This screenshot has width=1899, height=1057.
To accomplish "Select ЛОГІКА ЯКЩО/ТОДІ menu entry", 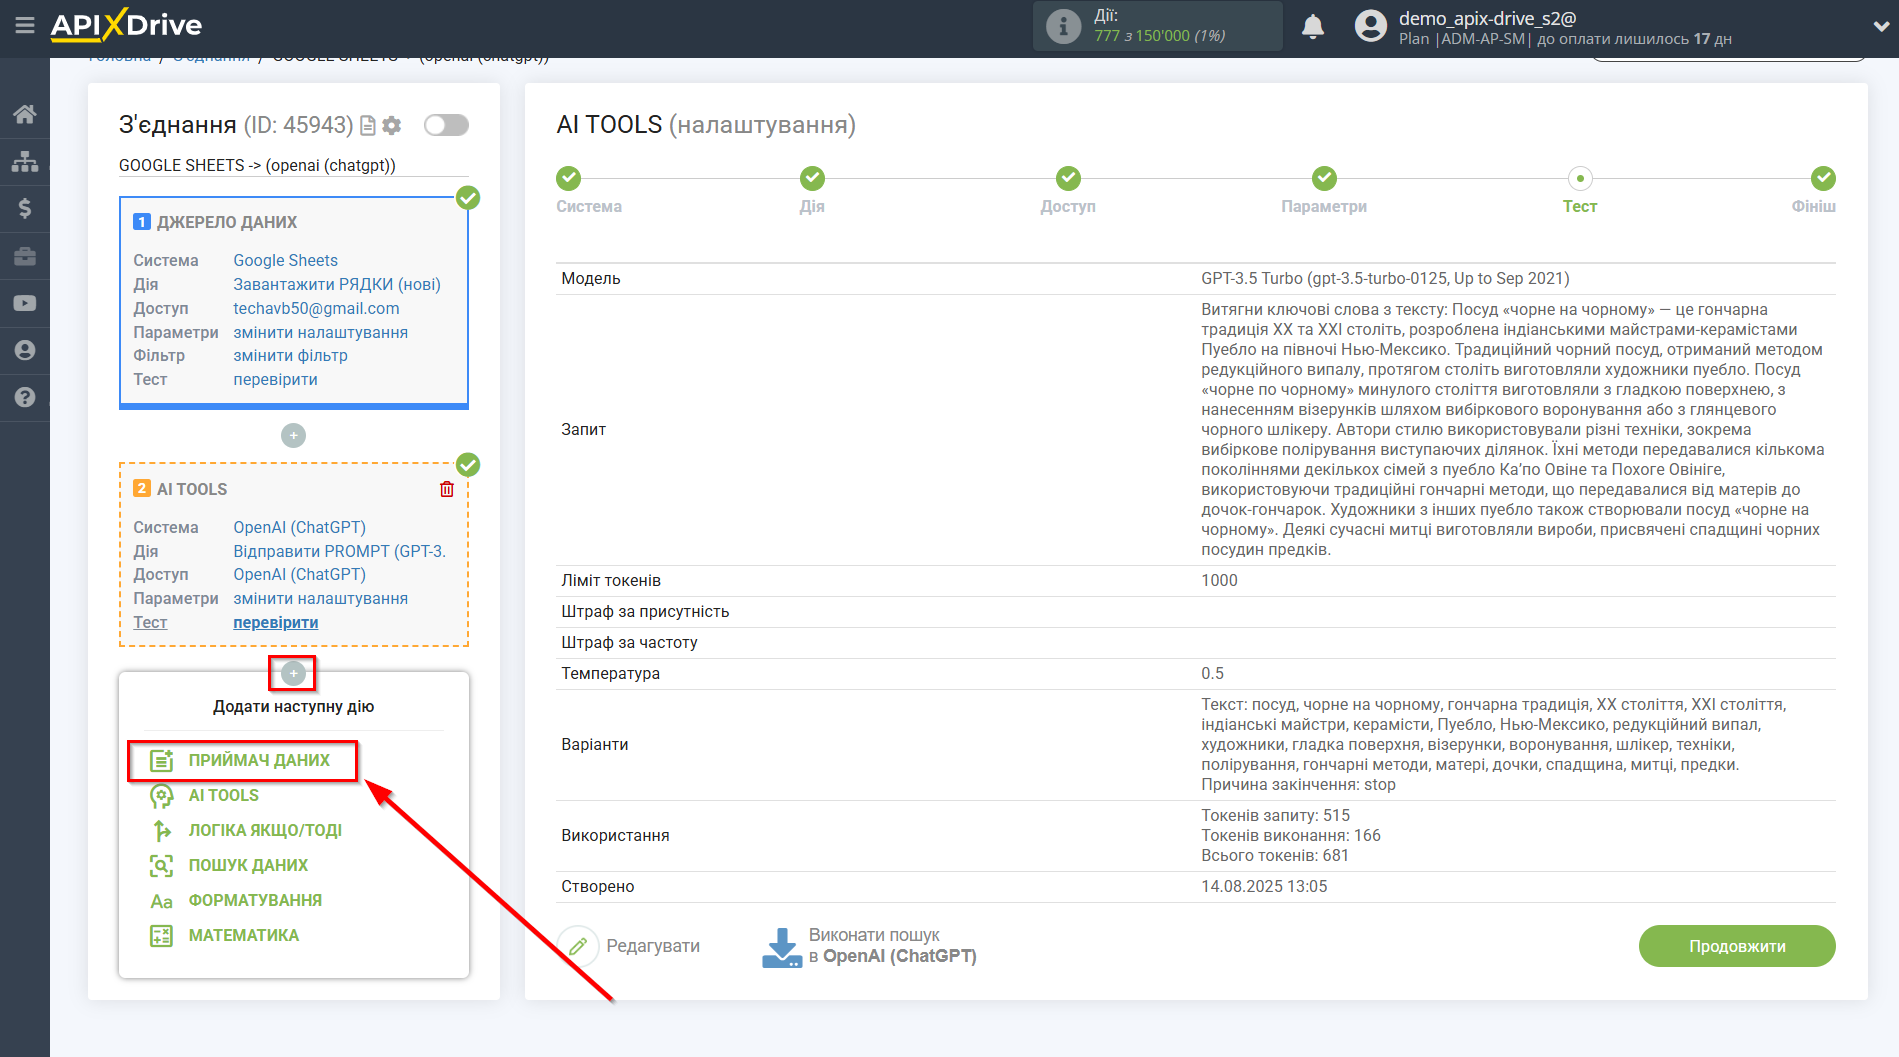I will [x=265, y=831].
